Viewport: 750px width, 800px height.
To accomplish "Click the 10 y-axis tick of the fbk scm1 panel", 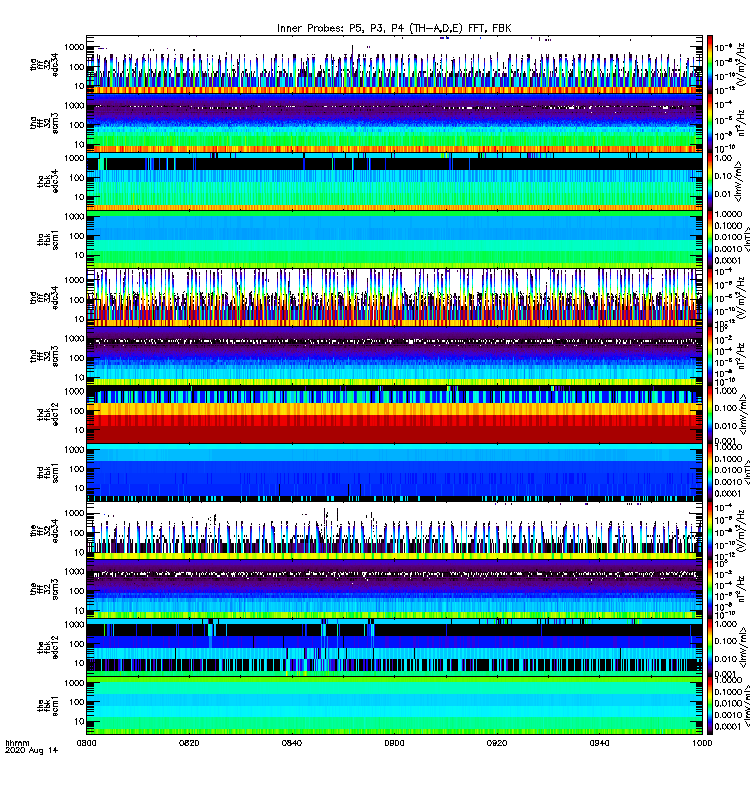I will tap(79, 721).
